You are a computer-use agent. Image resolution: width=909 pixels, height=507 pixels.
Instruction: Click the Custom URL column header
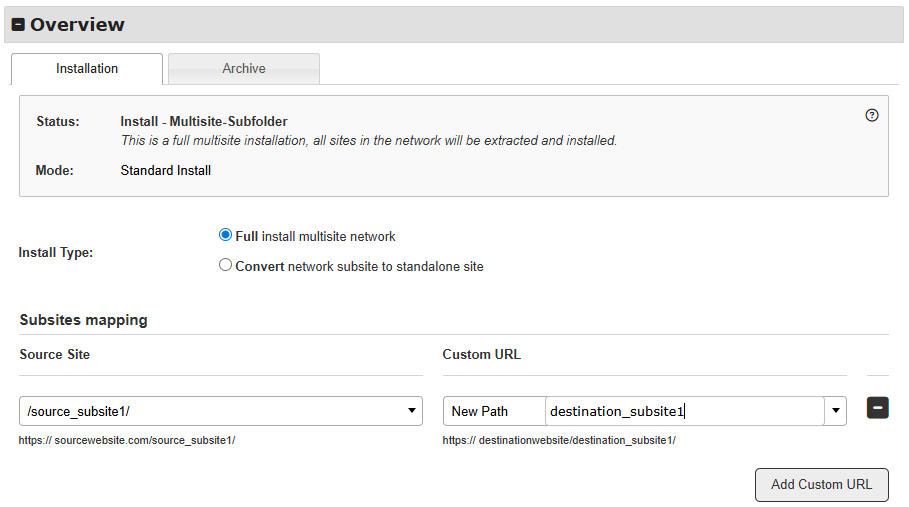pyautogui.click(x=481, y=354)
